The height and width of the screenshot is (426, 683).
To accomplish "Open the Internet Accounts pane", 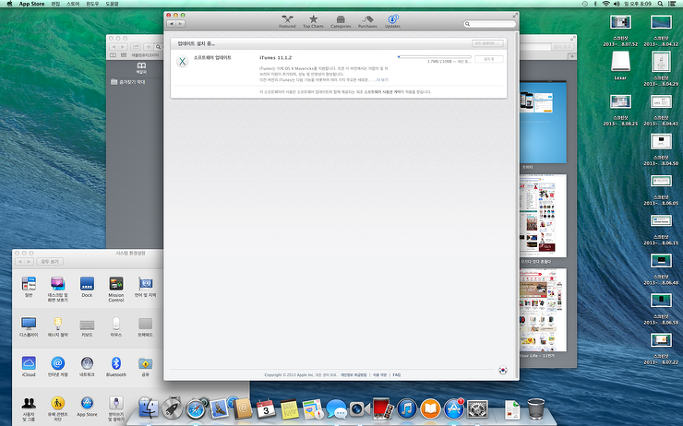I will (x=57, y=366).
